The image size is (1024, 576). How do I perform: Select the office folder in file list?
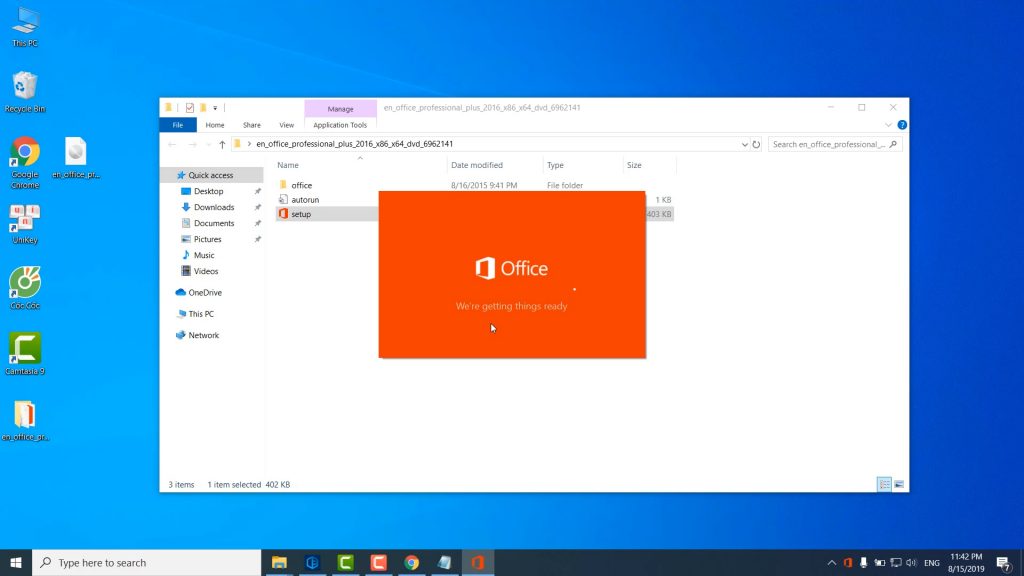click(x=301, y=185)
